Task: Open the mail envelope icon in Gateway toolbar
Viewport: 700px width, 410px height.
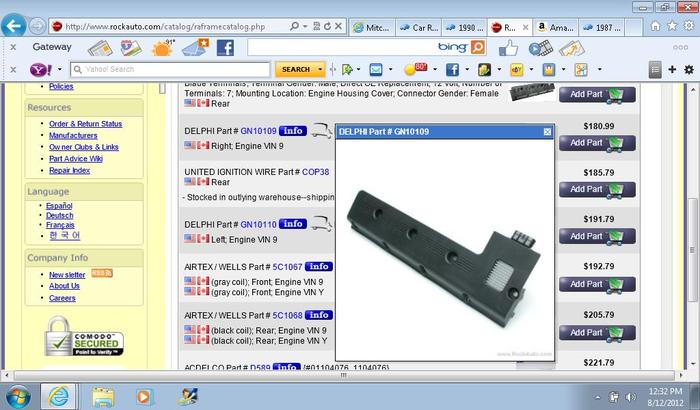Action: (196, 47)
